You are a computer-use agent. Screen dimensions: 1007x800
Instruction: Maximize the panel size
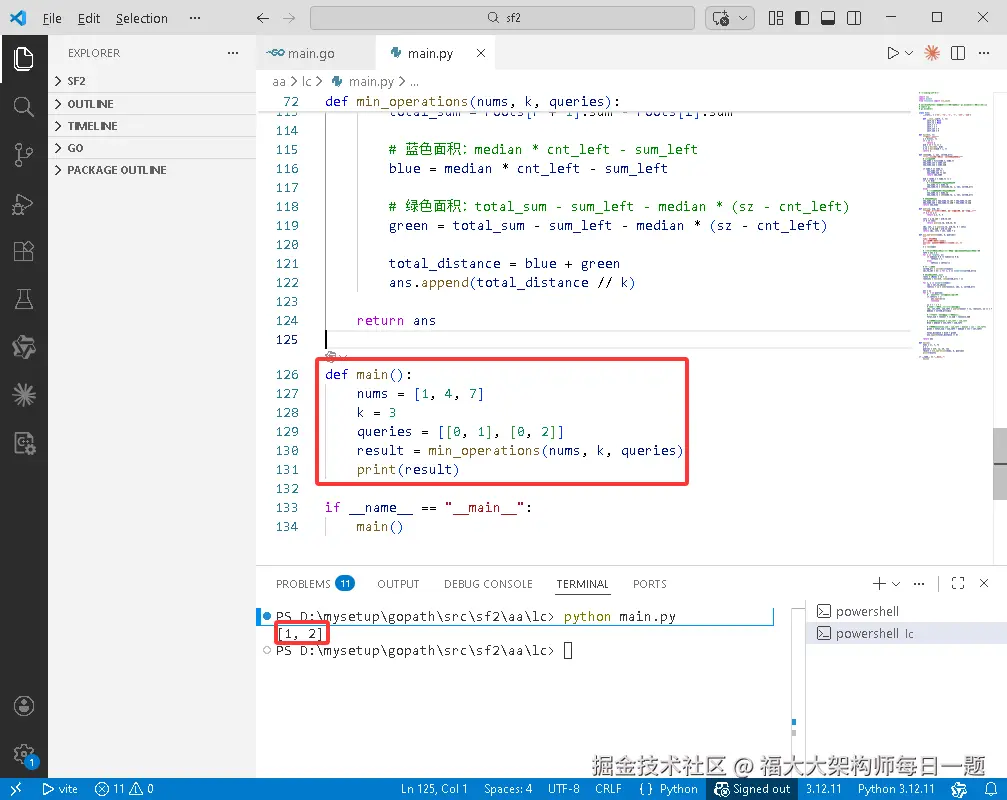(x=958, y=583)
